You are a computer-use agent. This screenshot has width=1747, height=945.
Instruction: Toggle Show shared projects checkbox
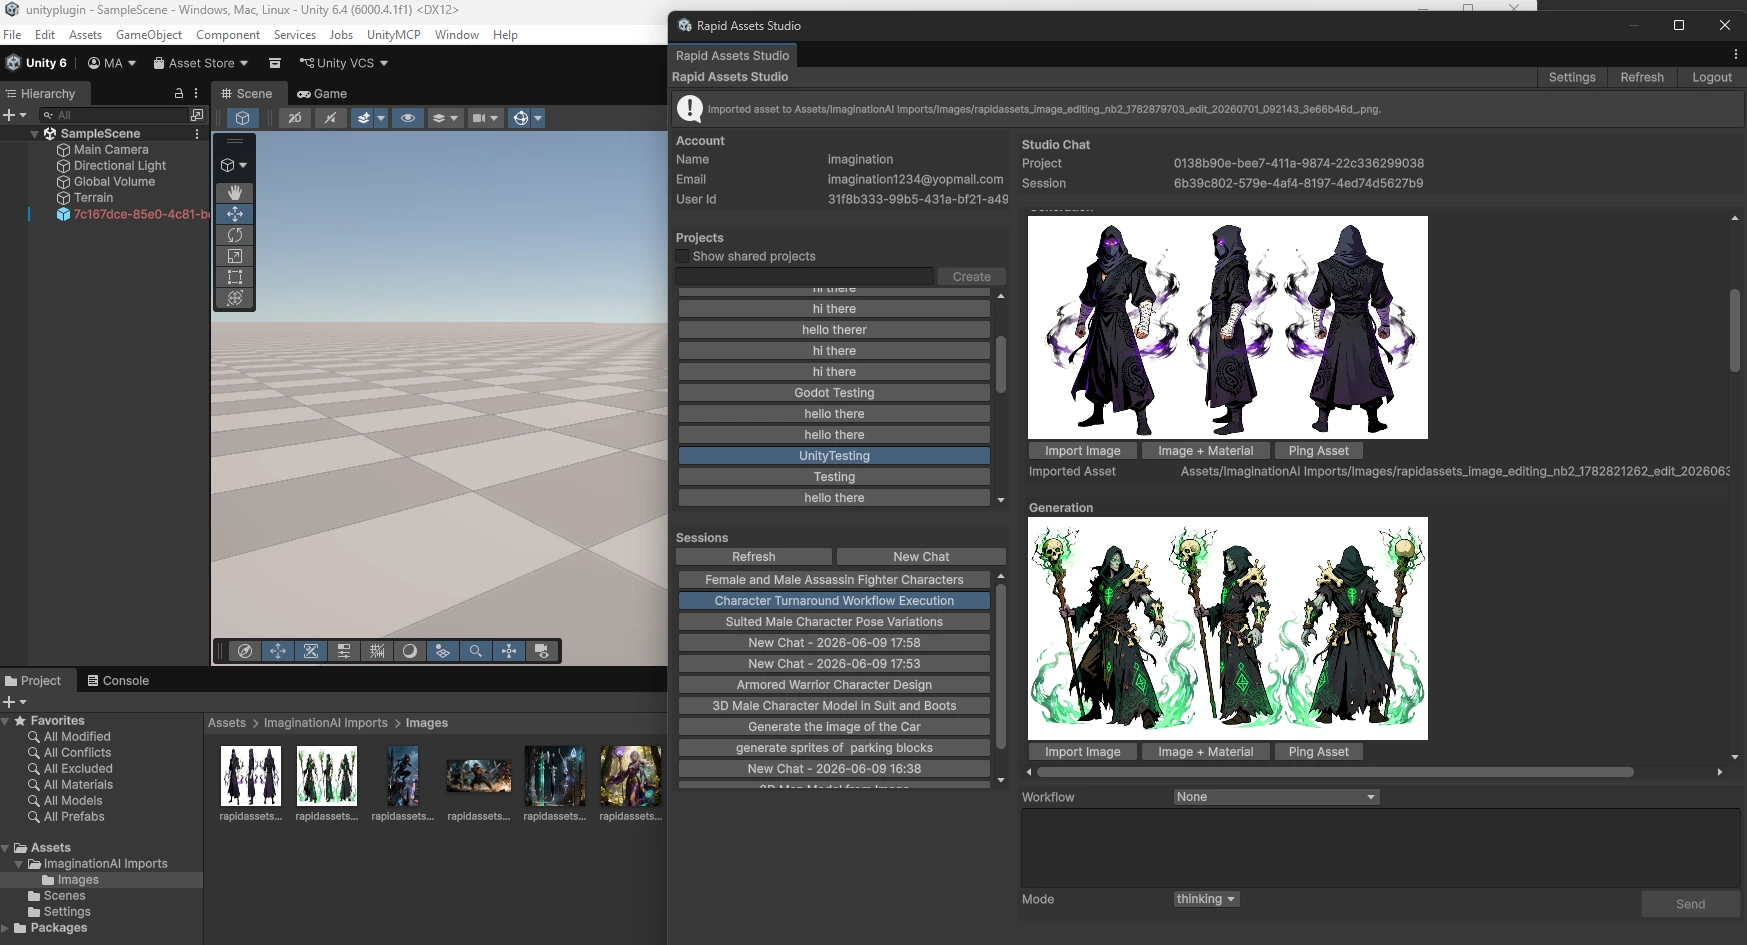(683, 257)
